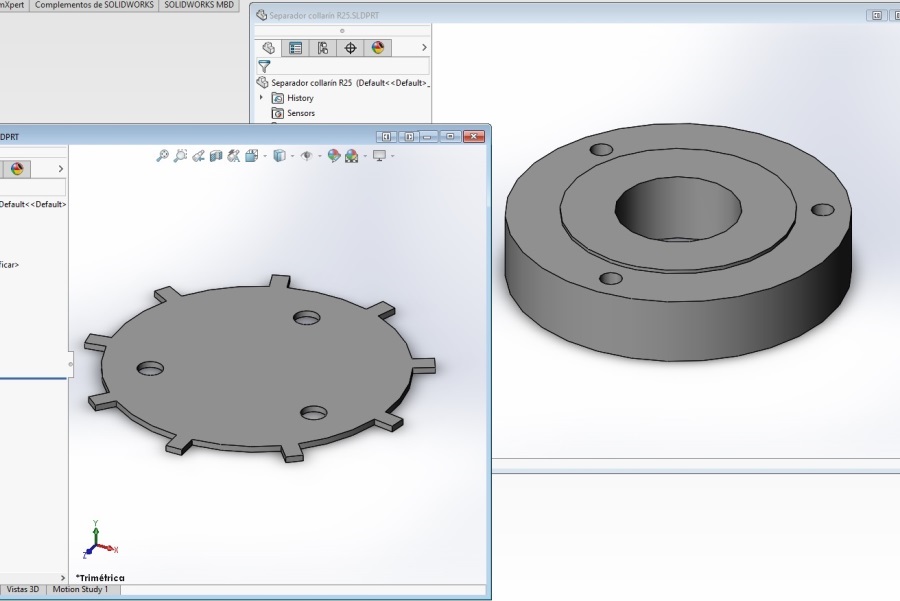
Task: Switch to the PropertyManager tab
Action: pos(295,48)
